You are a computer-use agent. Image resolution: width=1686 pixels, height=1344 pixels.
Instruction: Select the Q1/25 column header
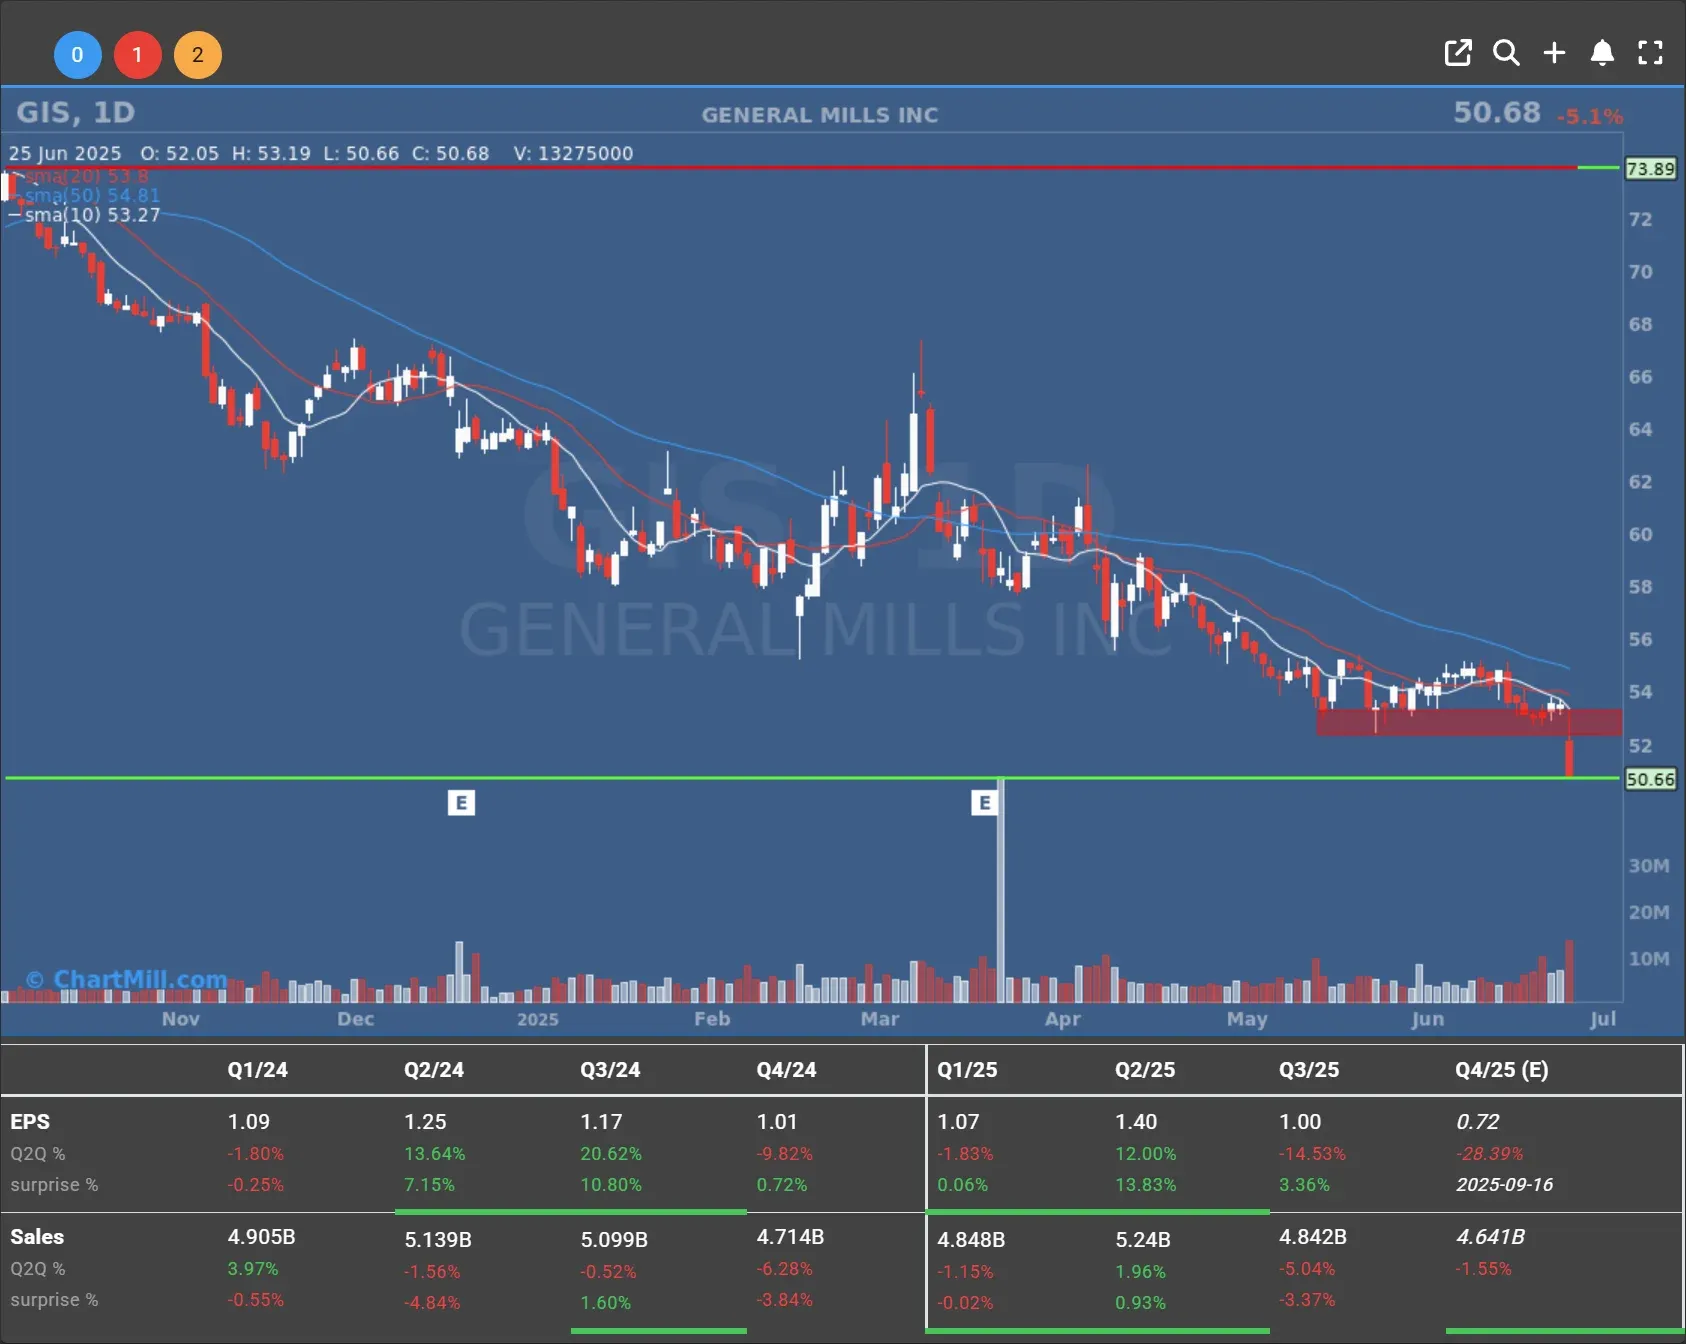pyautogui.click(x=967, y=1070)
